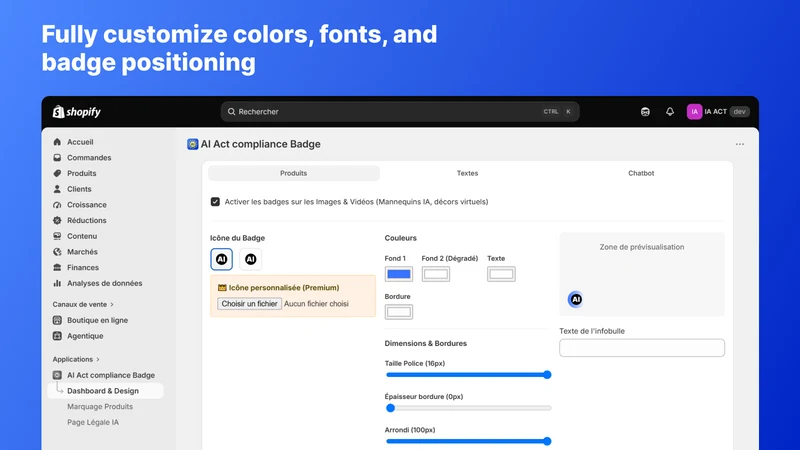Click the Analyses de données chart icon

57,283
